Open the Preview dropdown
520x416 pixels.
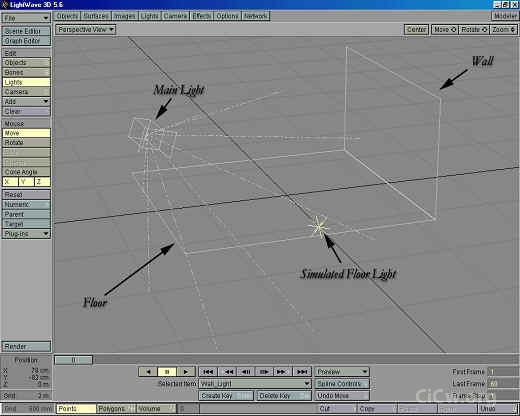(x=342, y=372)
